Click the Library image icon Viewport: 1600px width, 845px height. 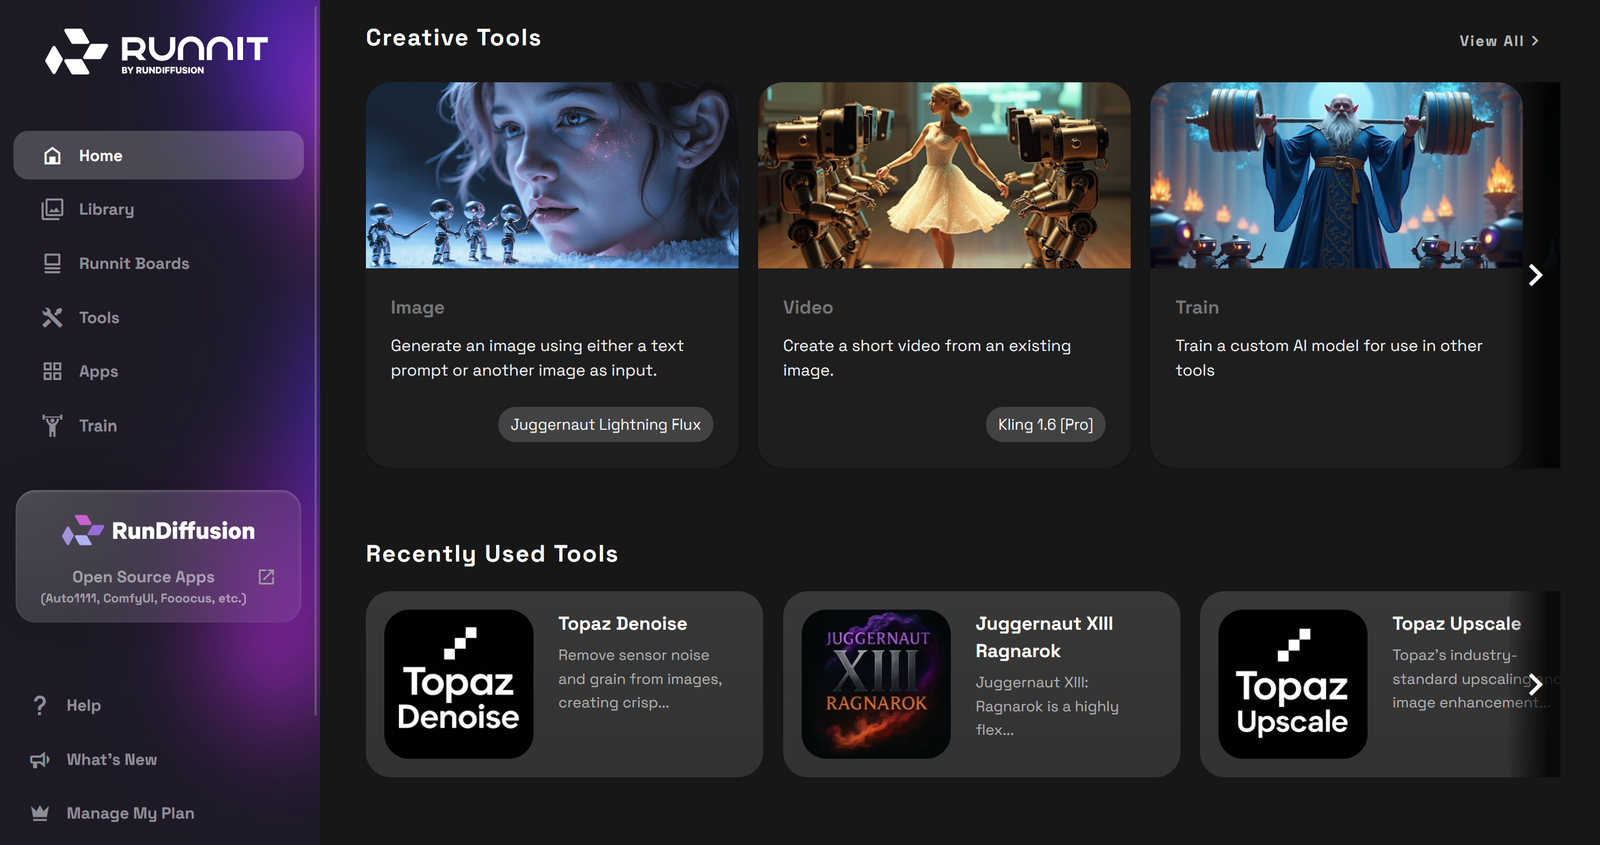pyautogui.click(x=52, y=209)
